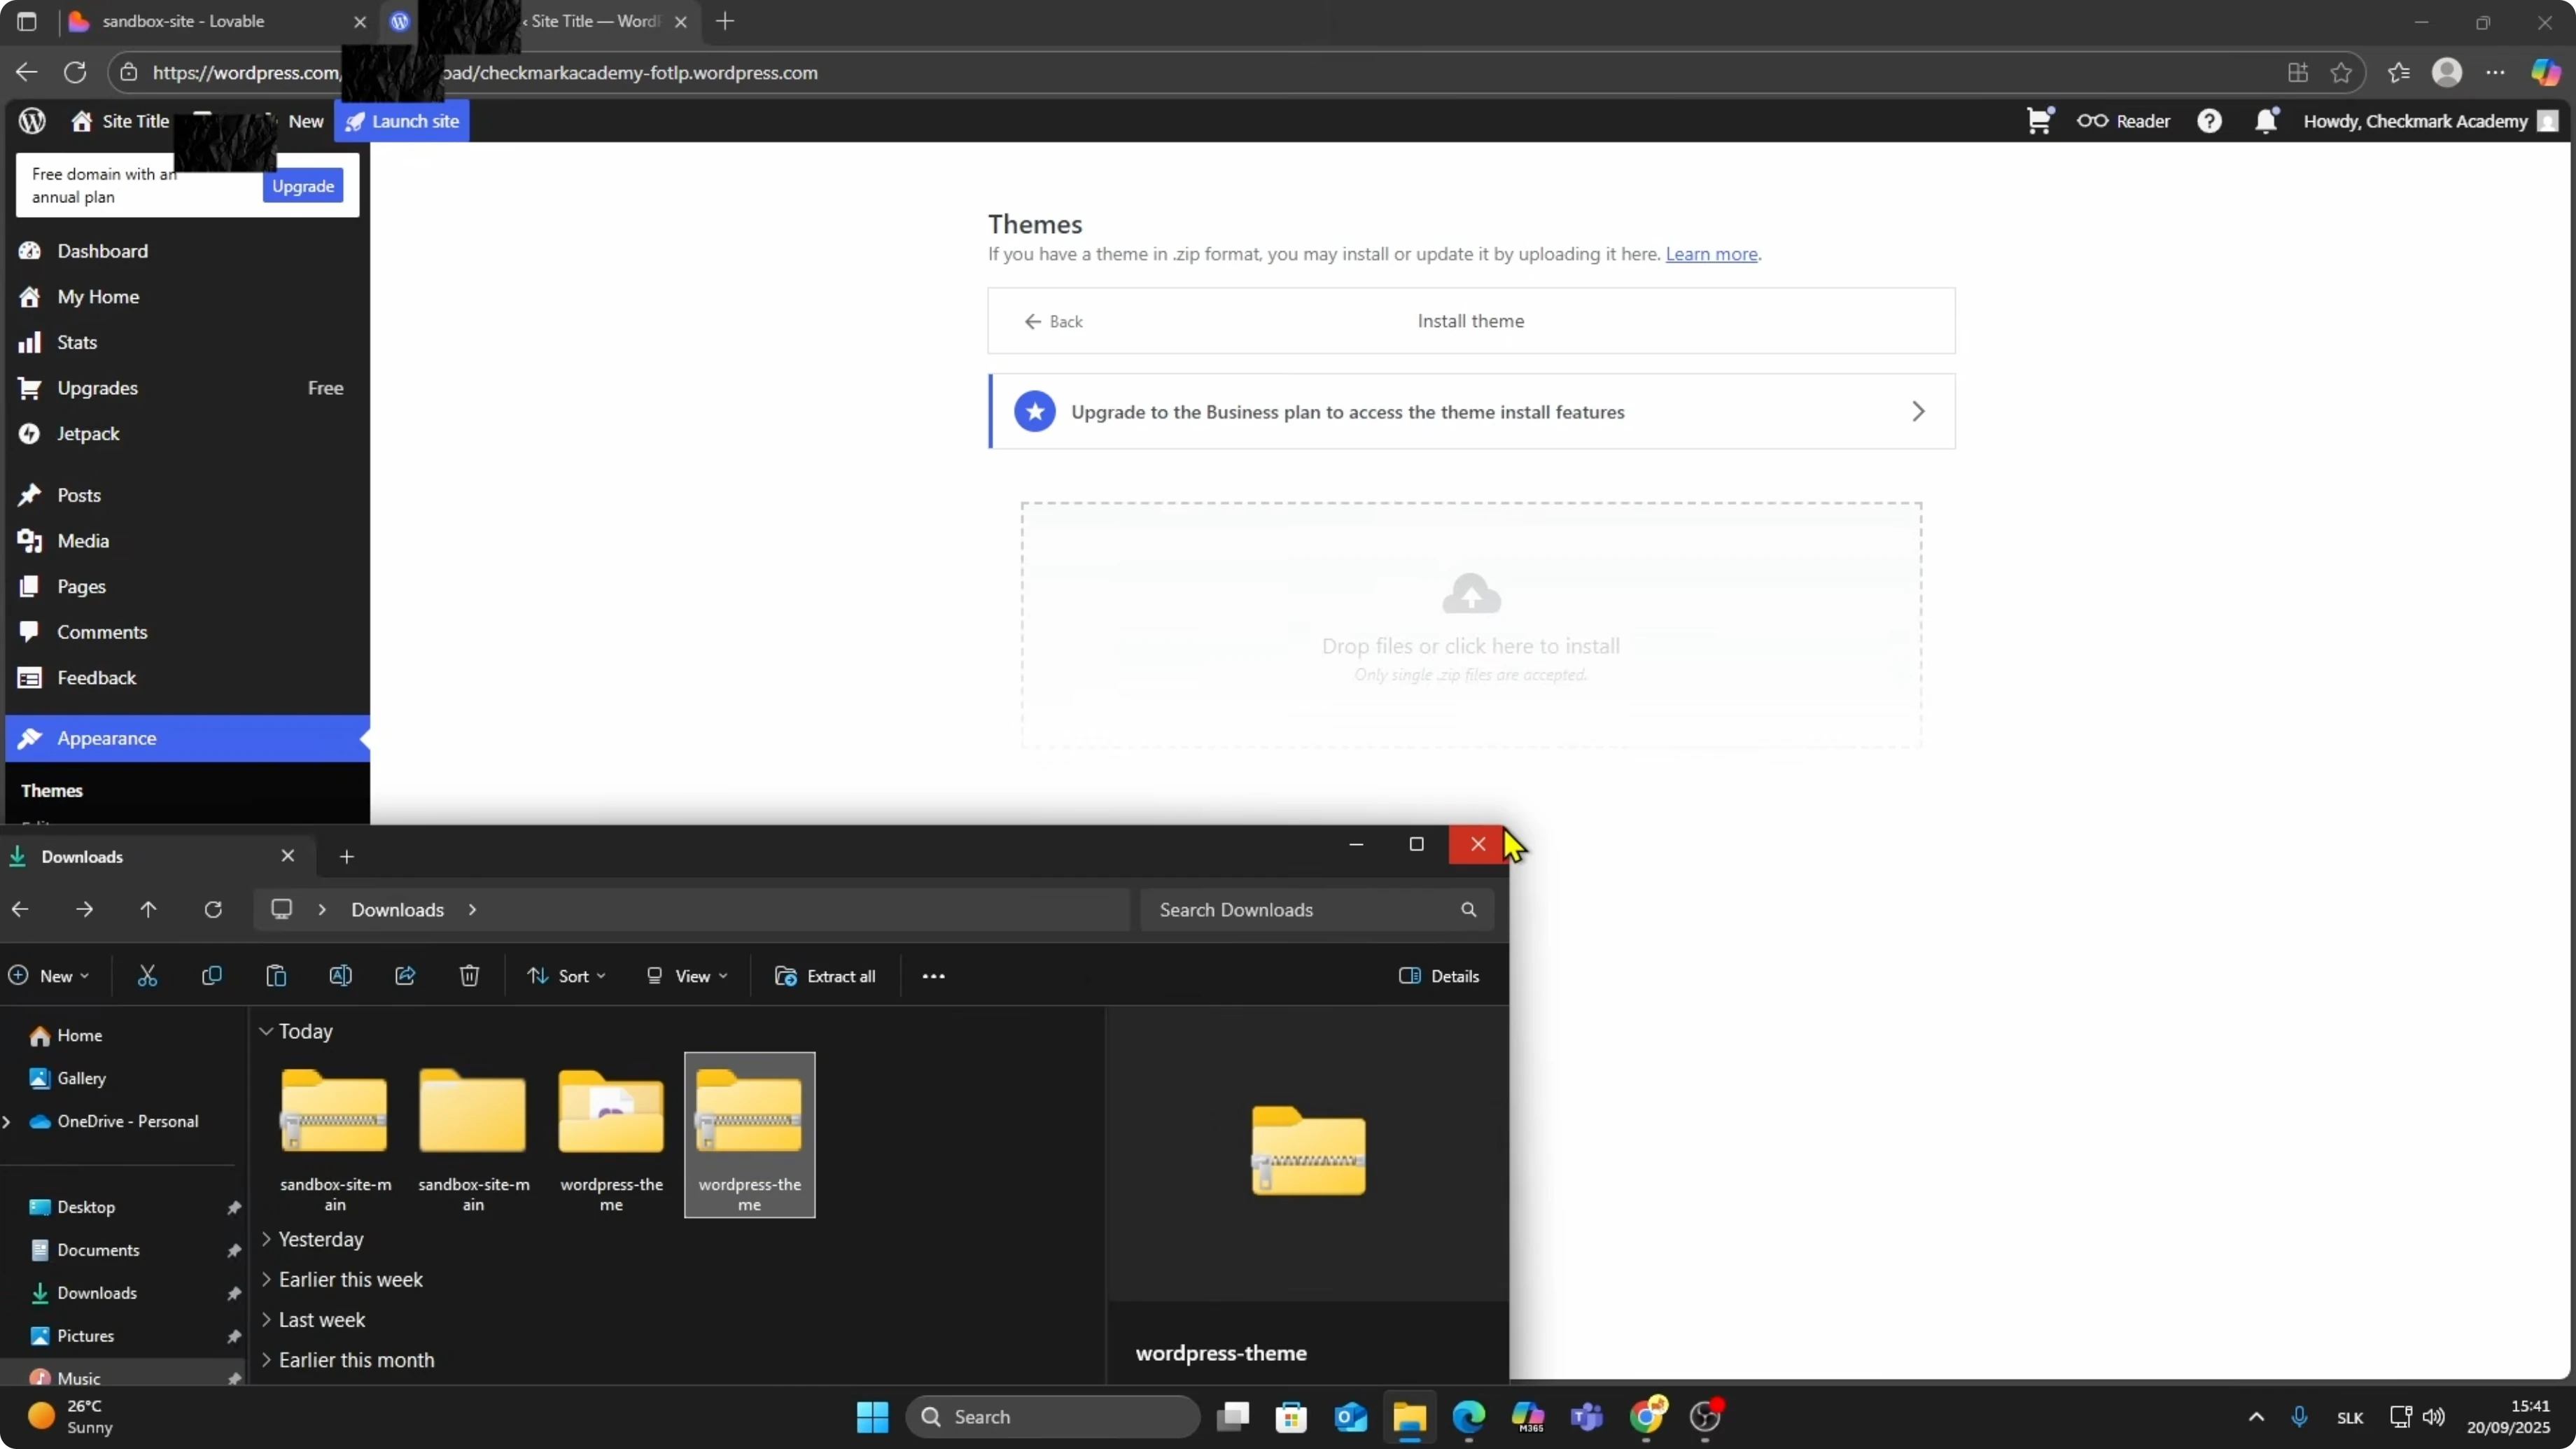Open Themes submenu item
The image size is (2576, 1449).
click(x=52, y=790)
